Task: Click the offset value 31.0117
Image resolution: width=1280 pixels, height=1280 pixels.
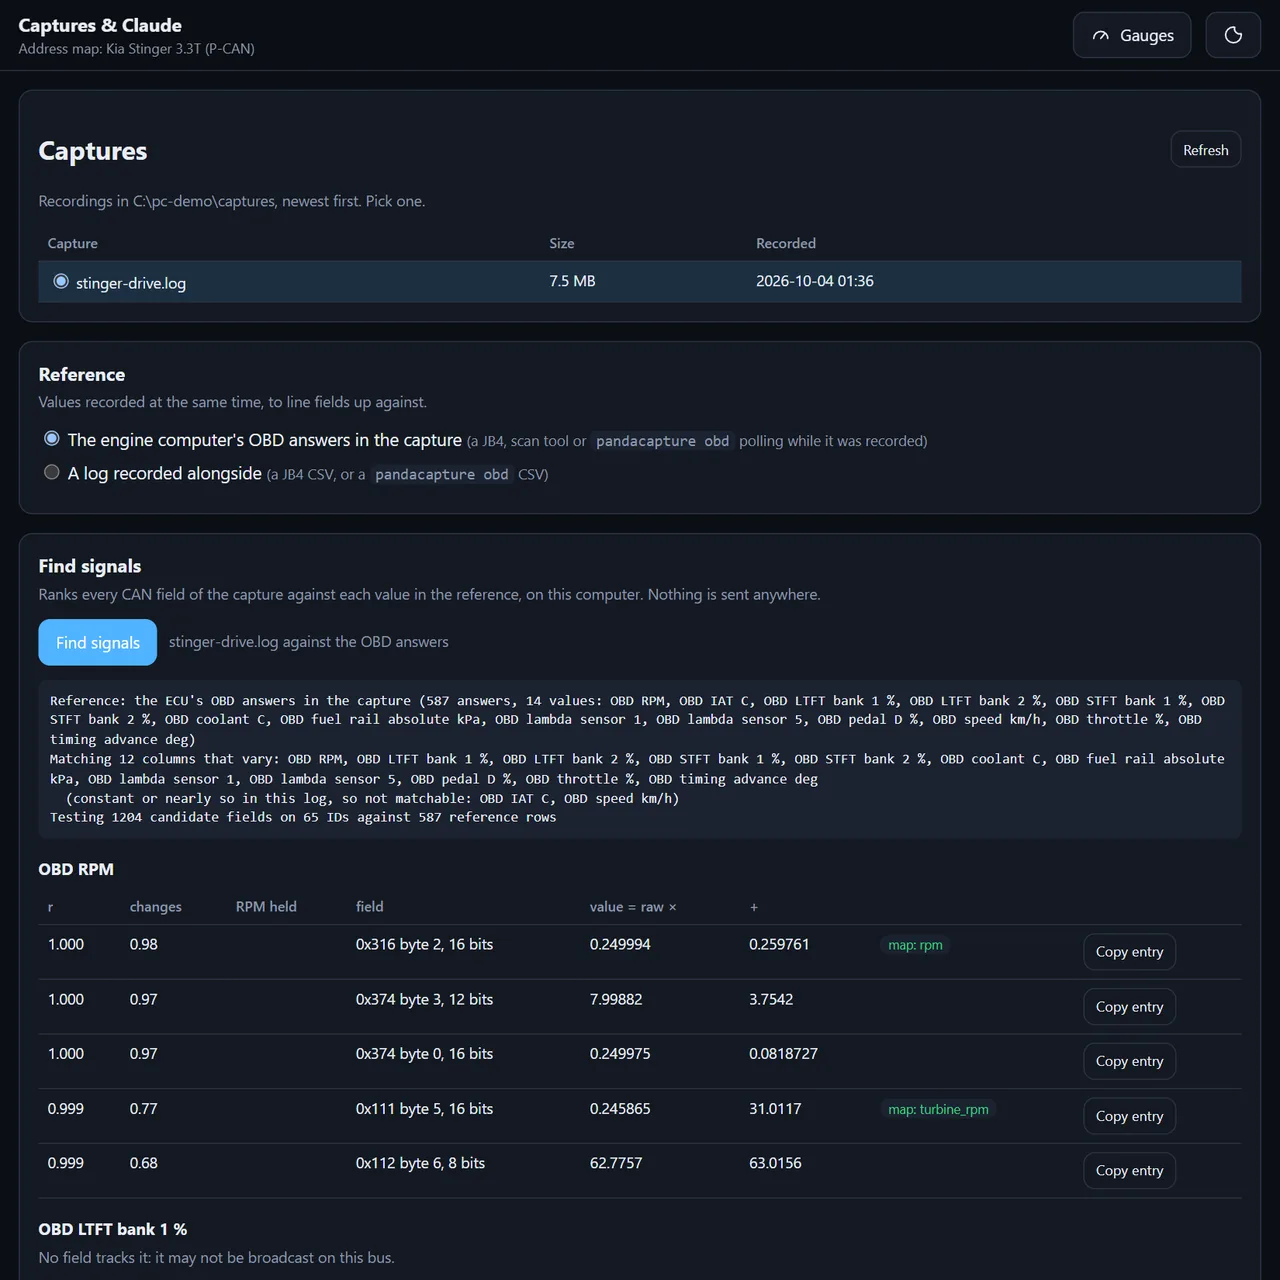Action: click(775, 1109)
